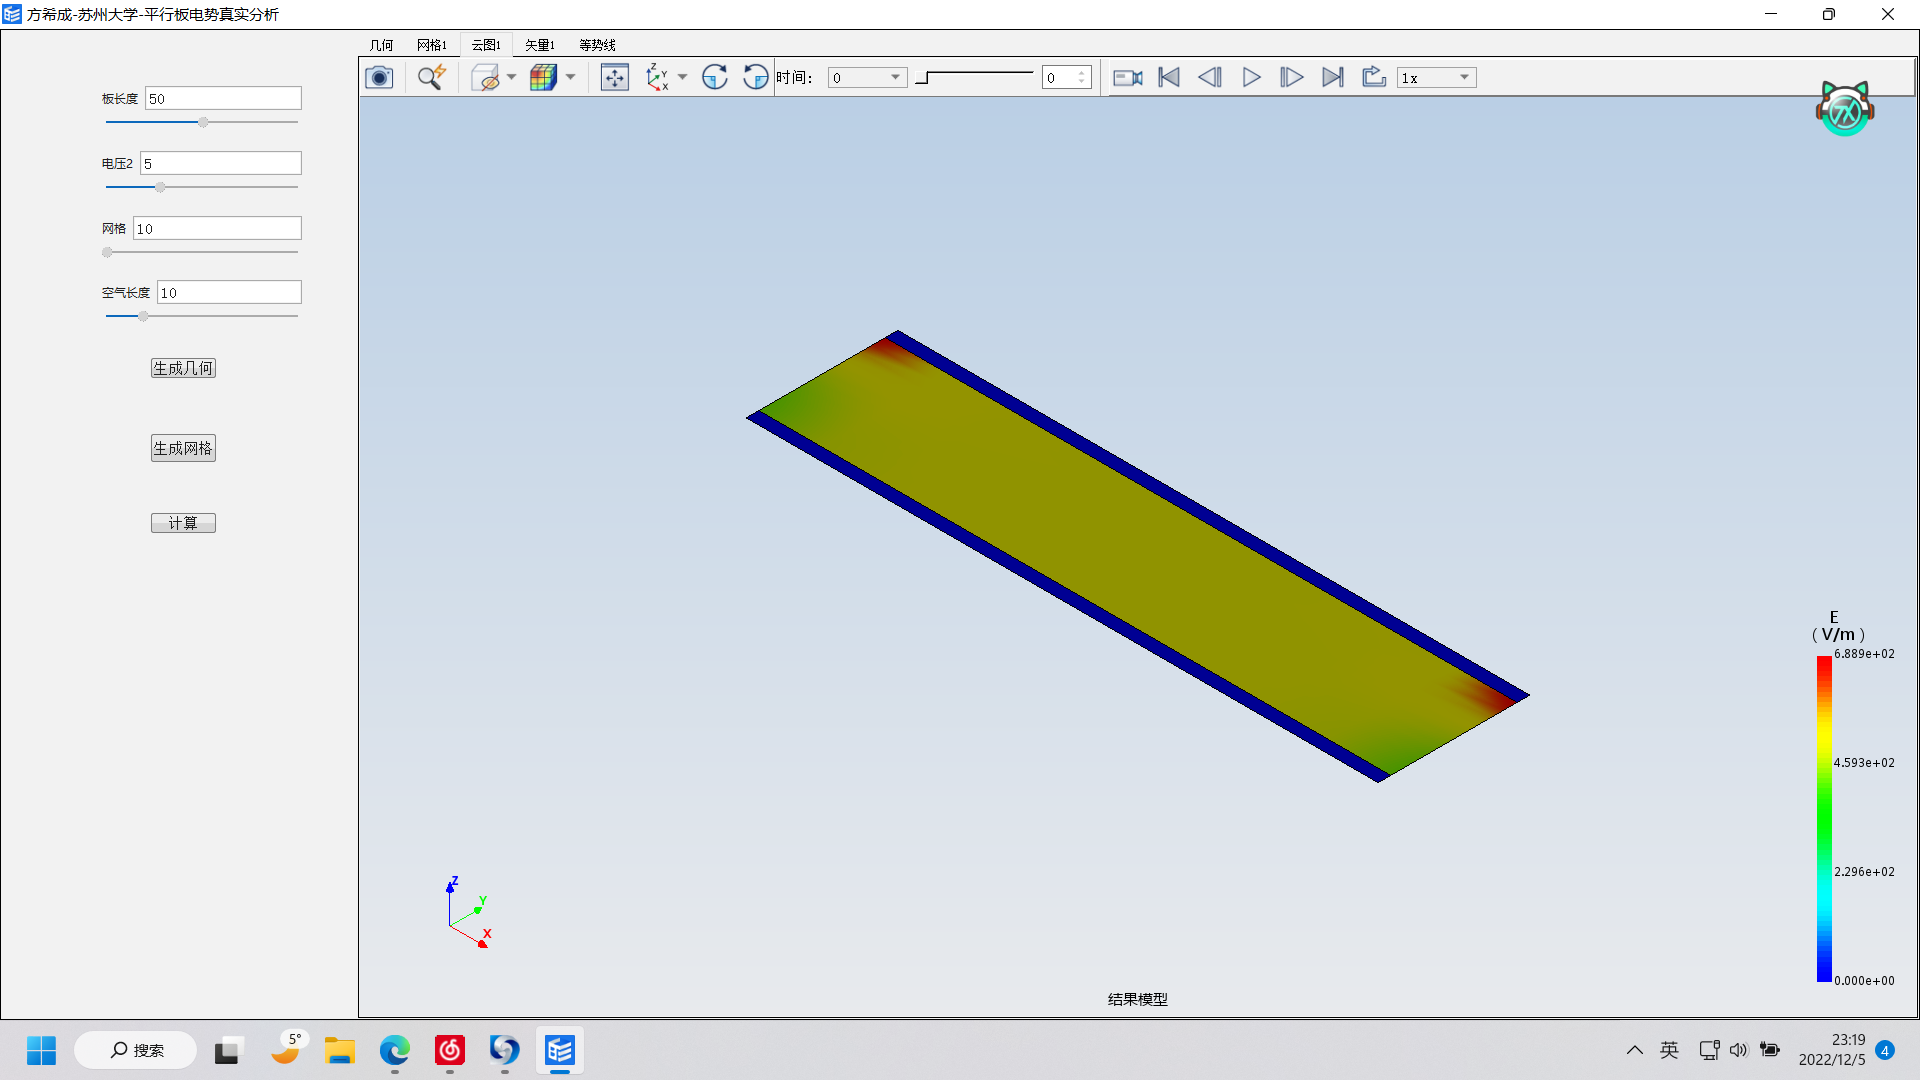Click 计算 button to start calculation
The width and height of the screenshot is (1920, 1080).
pos(182,522)
